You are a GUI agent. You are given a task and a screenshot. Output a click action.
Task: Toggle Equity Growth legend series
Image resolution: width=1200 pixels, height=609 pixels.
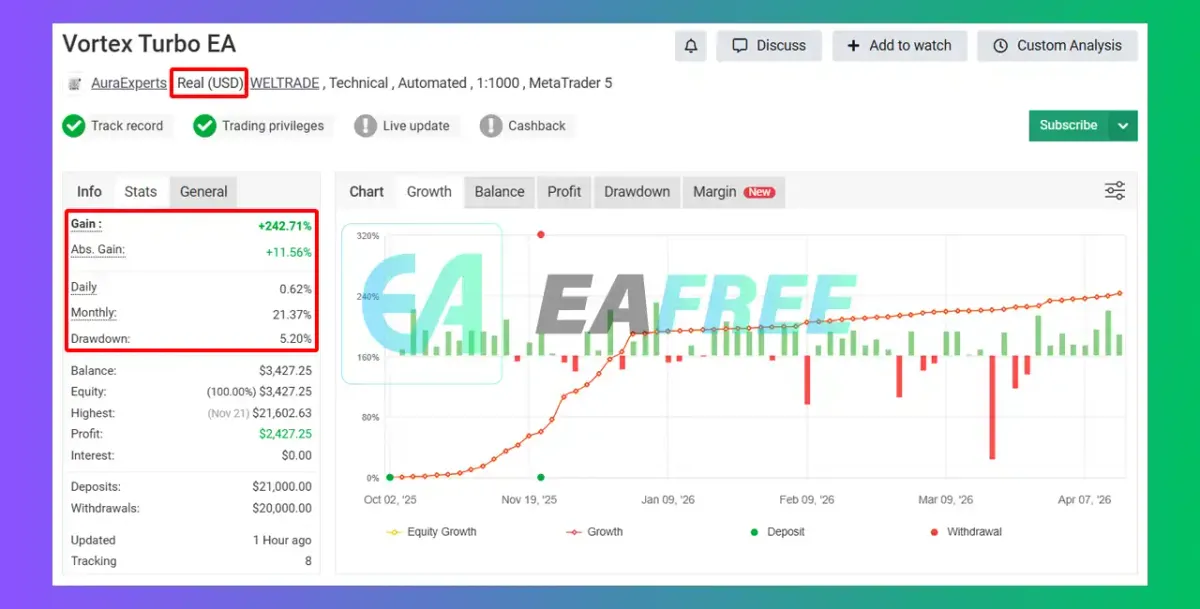pos(432,532)
